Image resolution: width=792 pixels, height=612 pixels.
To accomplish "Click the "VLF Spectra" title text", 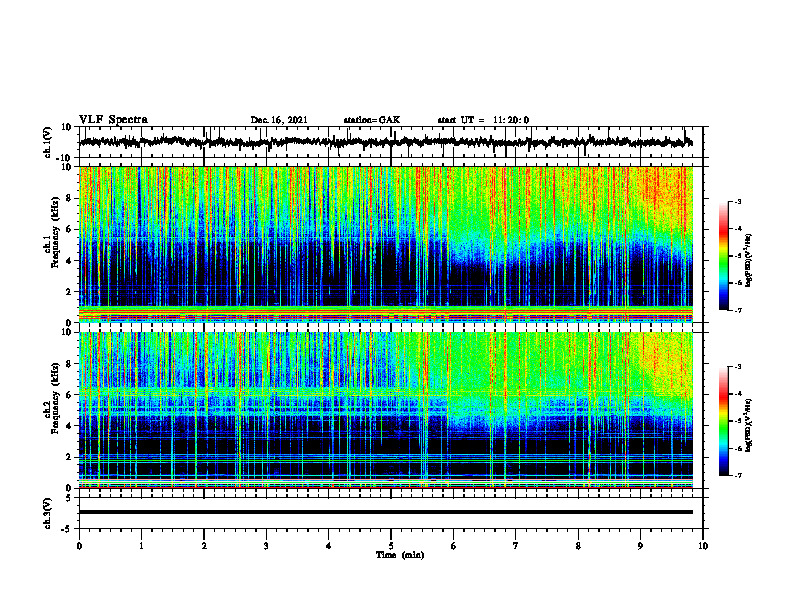I will click(113, 119).
